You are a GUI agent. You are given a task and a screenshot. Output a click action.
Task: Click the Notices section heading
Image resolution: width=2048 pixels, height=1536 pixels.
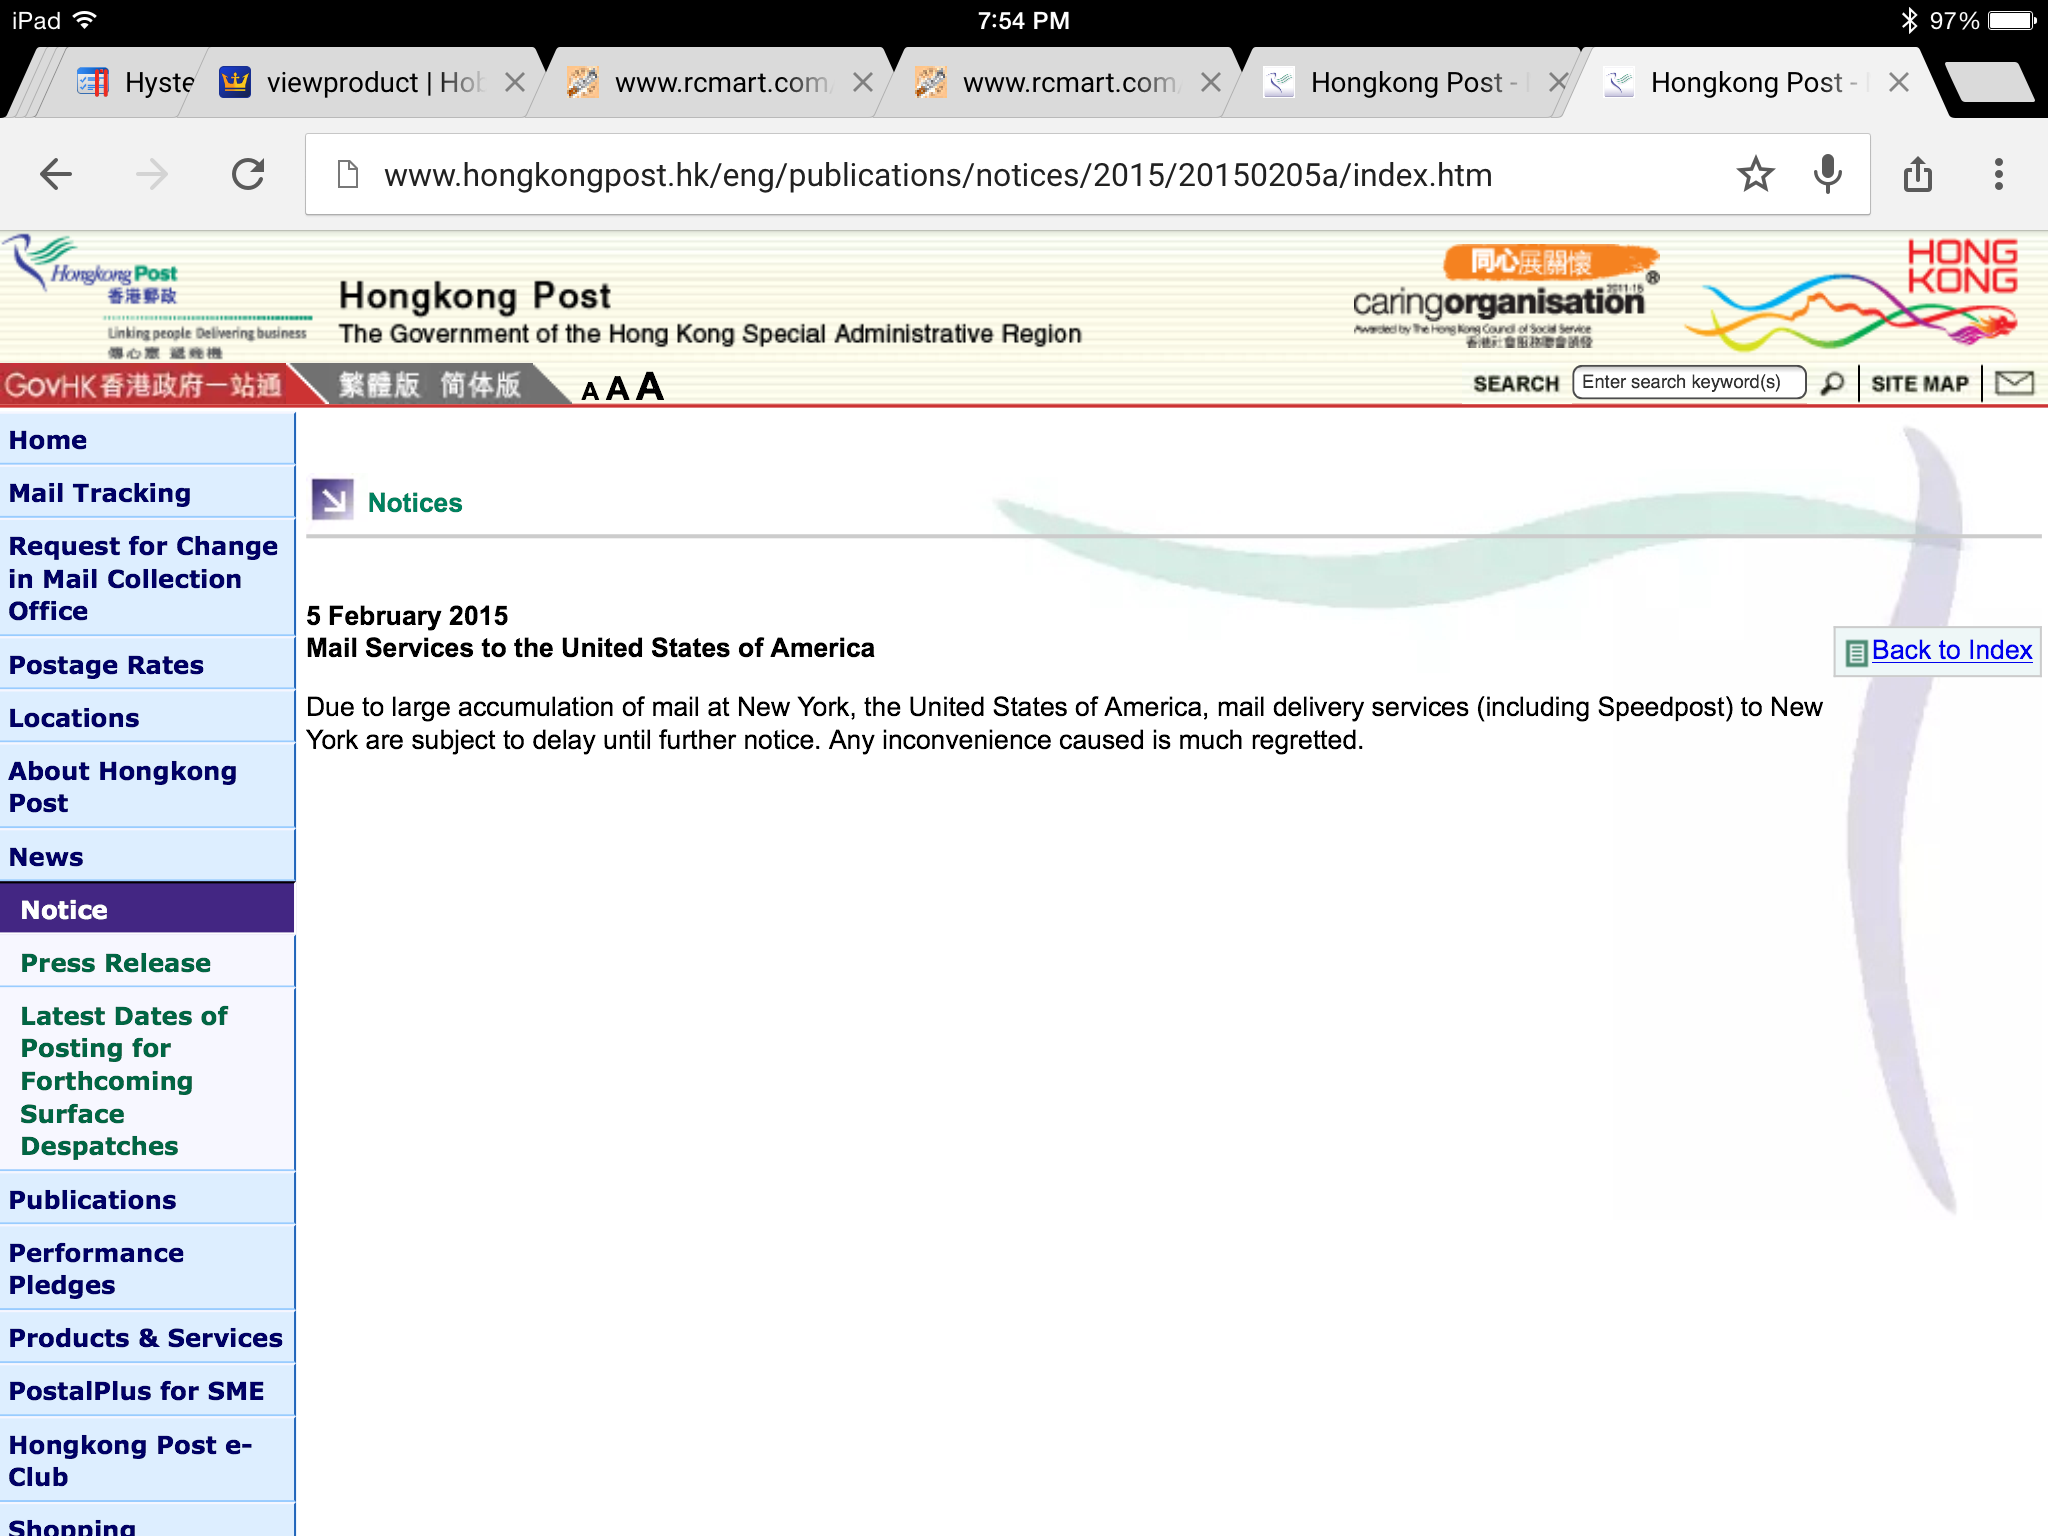click(415, 502)
